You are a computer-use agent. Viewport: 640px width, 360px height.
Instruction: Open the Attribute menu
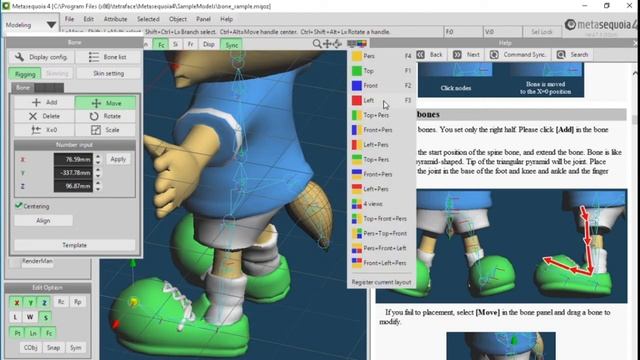click(x=115, y=19)
